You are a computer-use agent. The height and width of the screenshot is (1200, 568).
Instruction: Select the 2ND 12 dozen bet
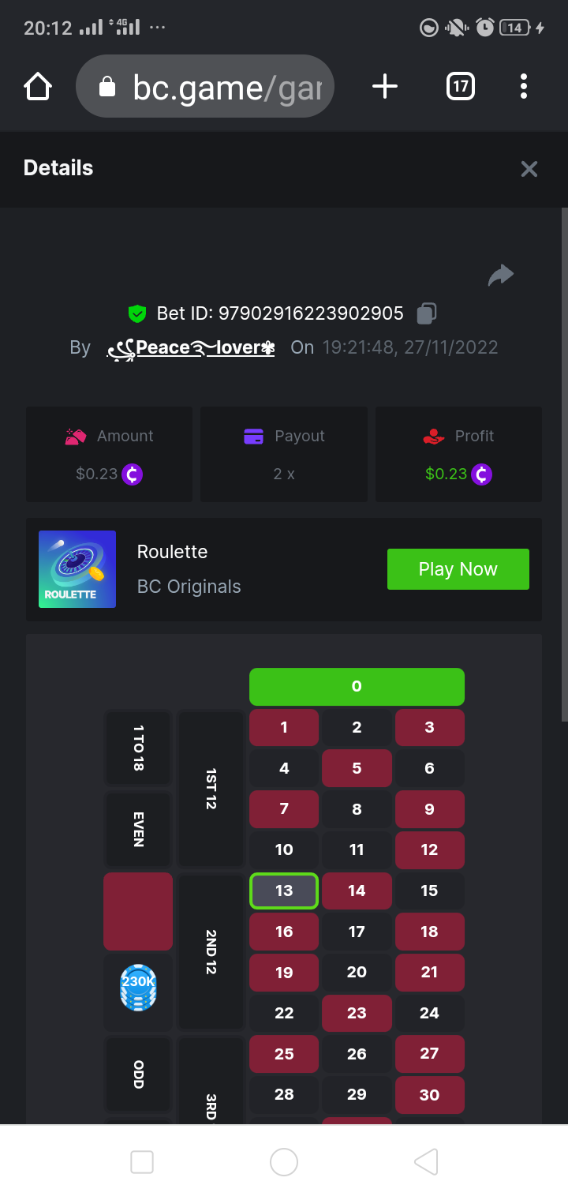coord(211,952)
